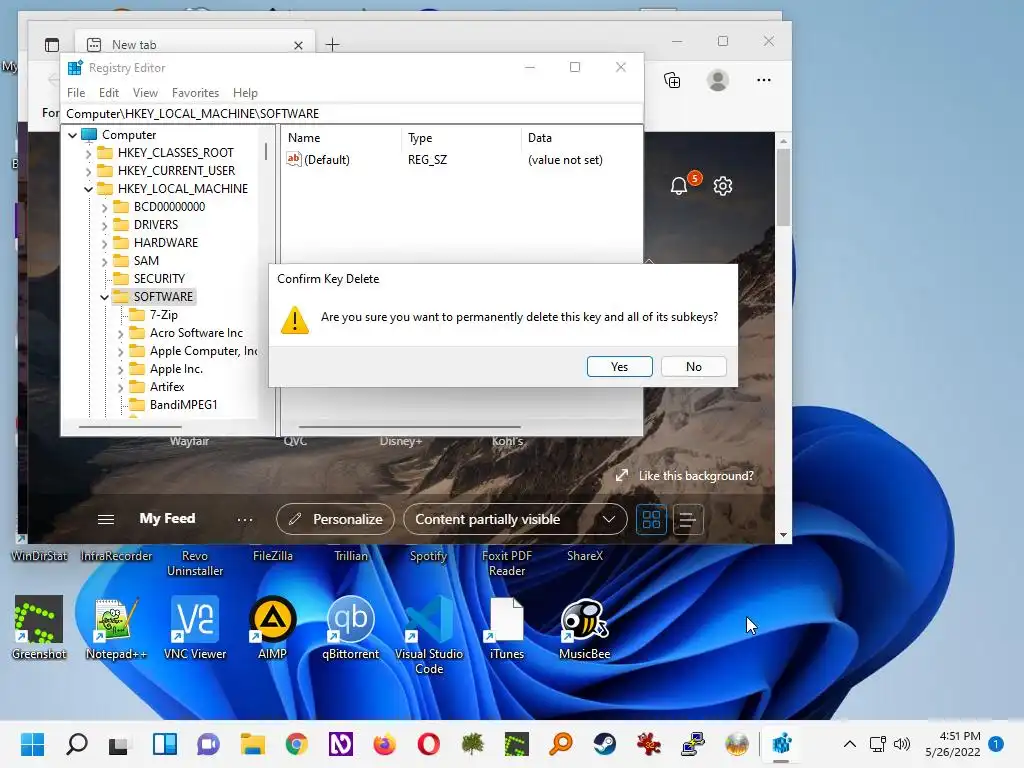This screenshot has height=768, width=1024.
Task: Collapse HKEY_LOCAL_MACHINE node
Action: click(x=89, y=189)
